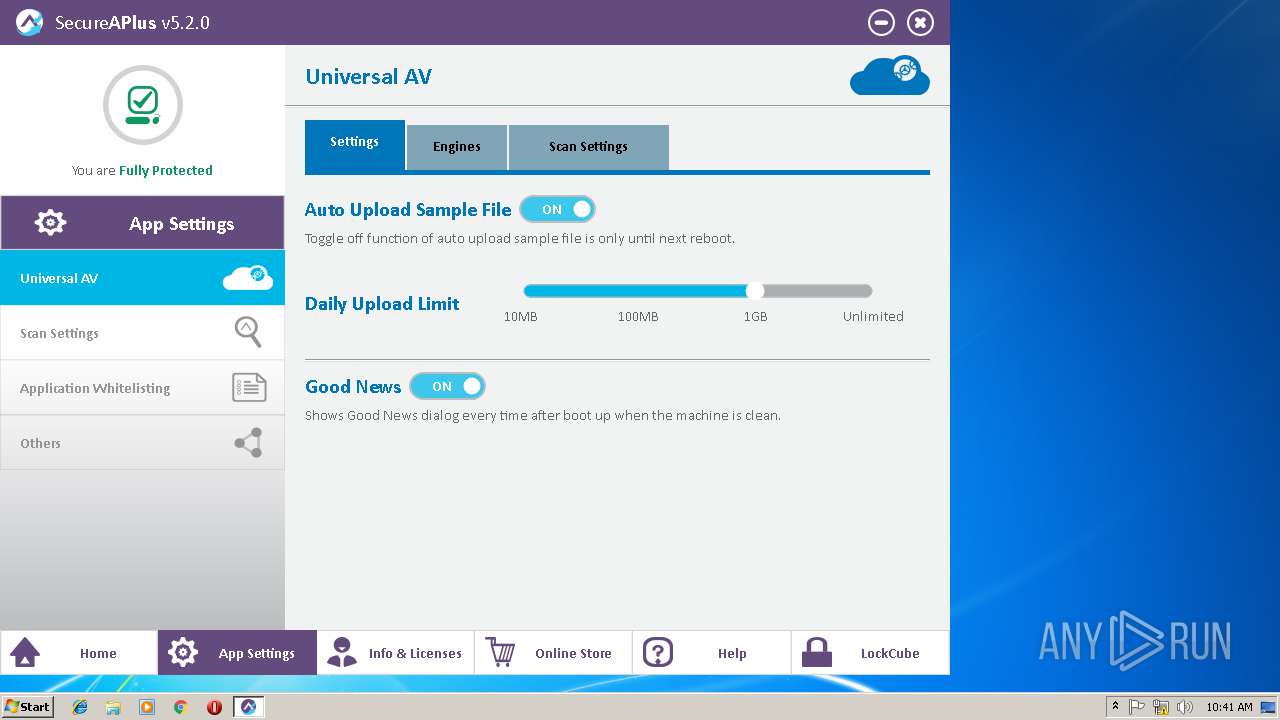Select Scan Settings in the sidebar
The height and width of the screenshot is (720, 1280).
coord(142,333)
